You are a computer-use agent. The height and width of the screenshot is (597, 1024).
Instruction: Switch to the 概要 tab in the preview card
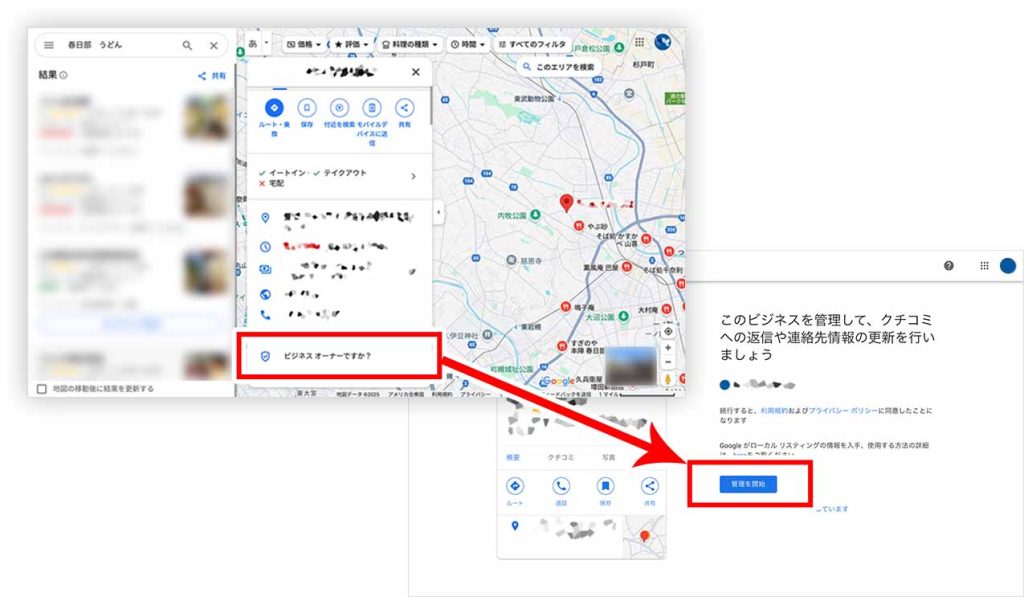tap(513, 457)
